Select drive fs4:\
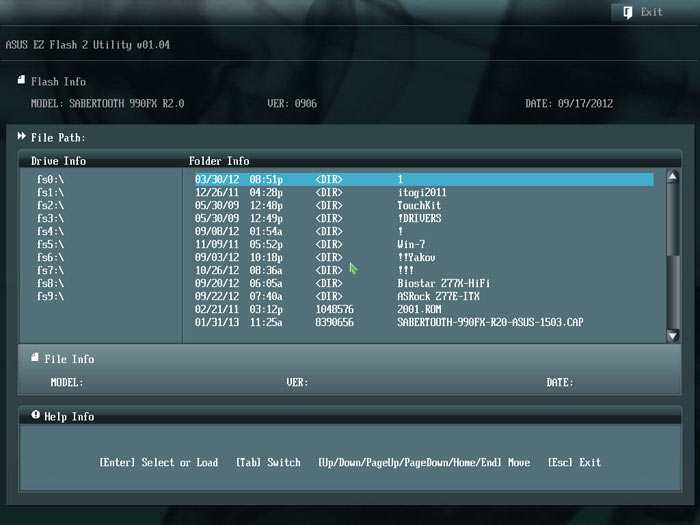Viewport: 700px width, 525px height. (50, 231)
